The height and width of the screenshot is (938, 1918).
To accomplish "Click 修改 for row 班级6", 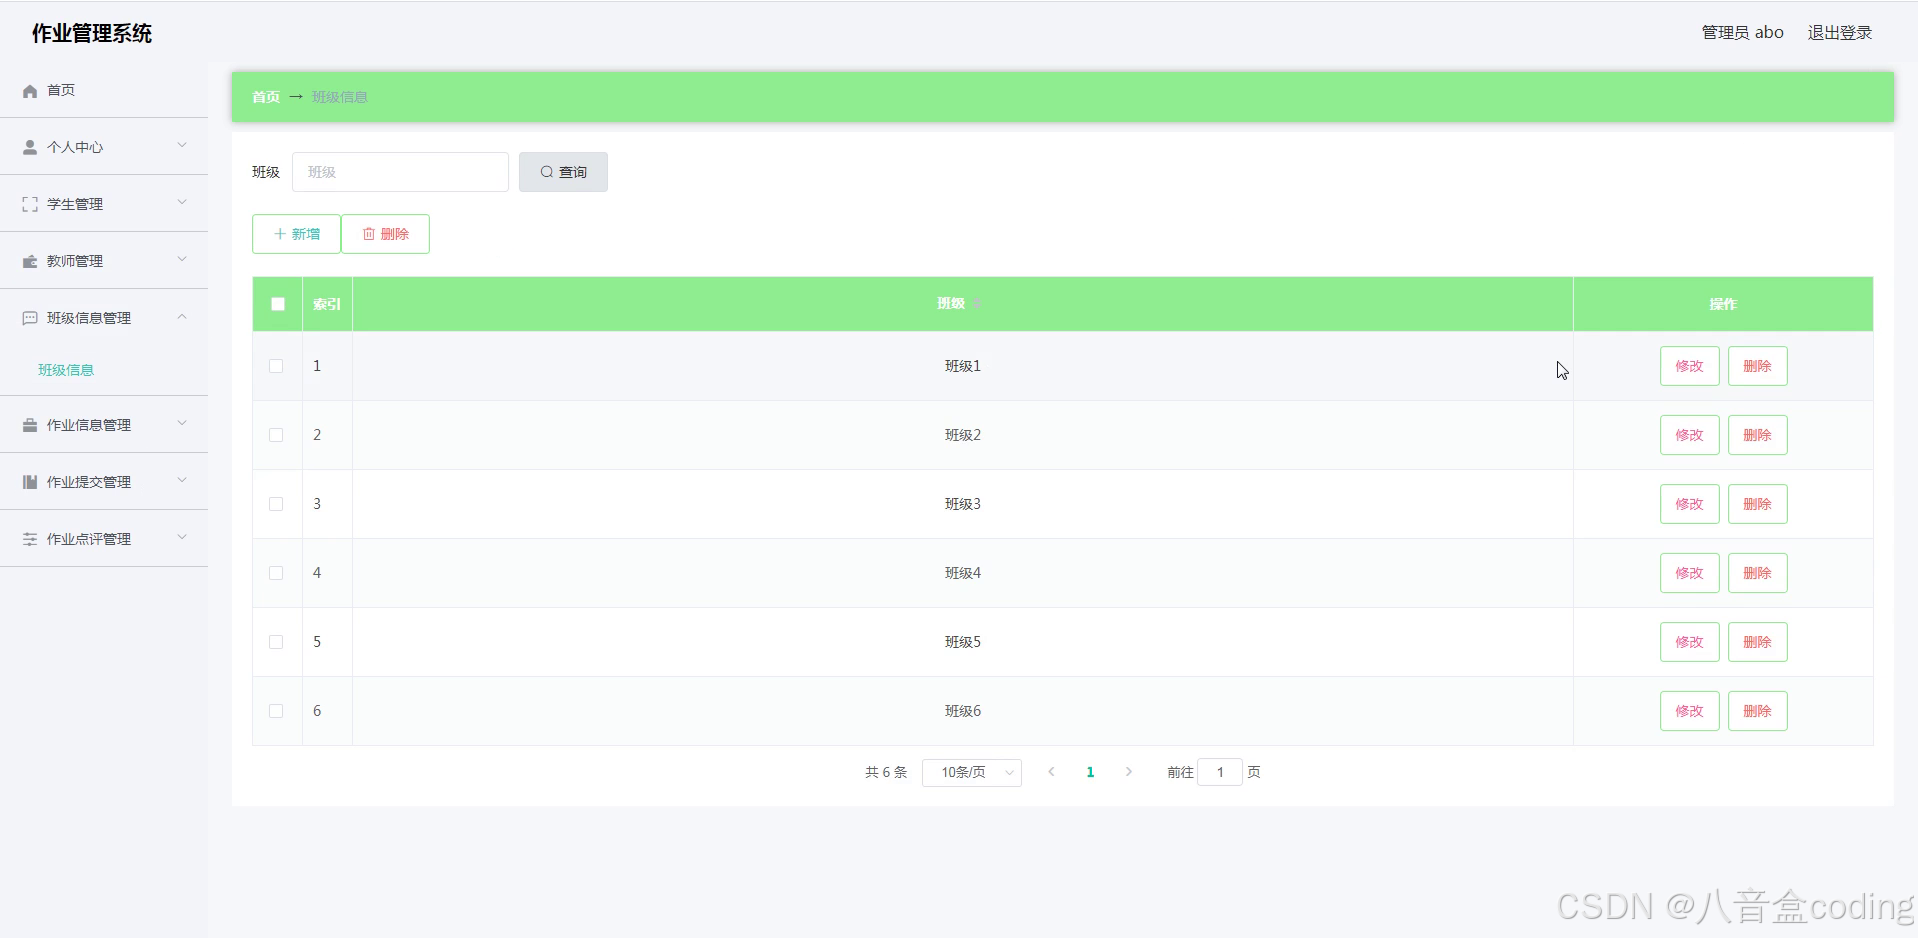I will tap(1689, 711).
